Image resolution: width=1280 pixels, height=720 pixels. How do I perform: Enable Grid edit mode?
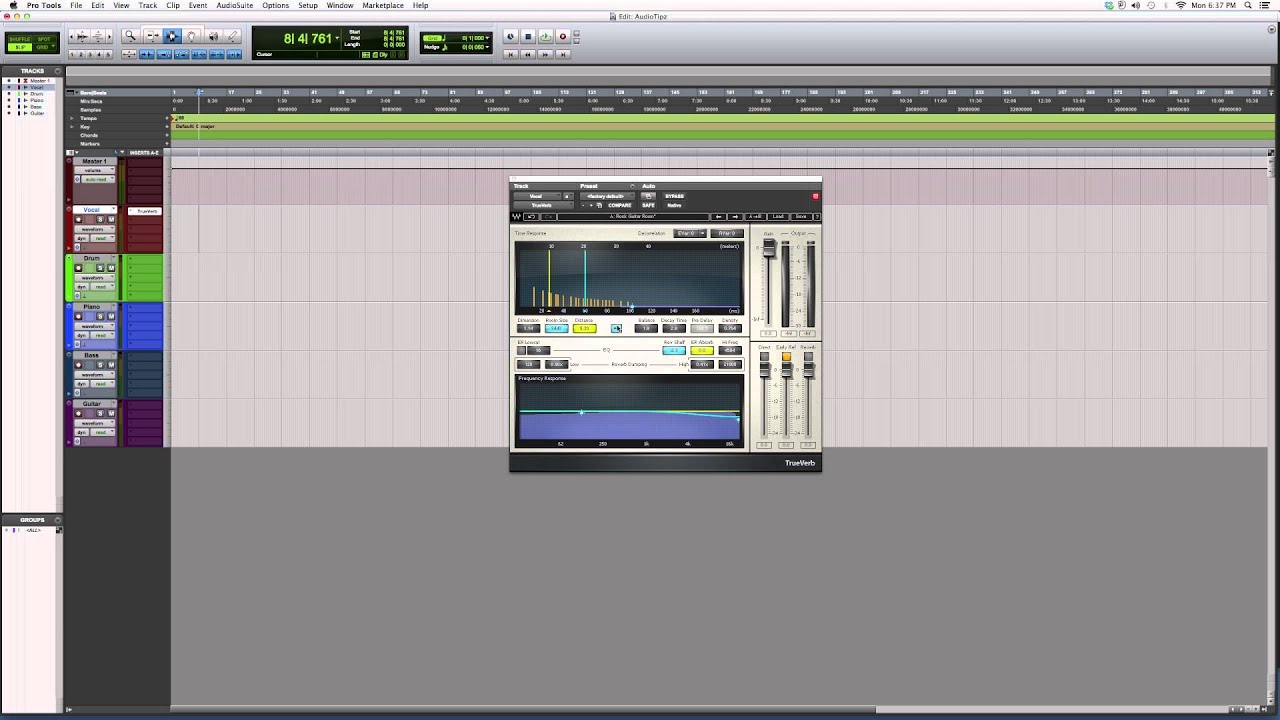(44, 47)
